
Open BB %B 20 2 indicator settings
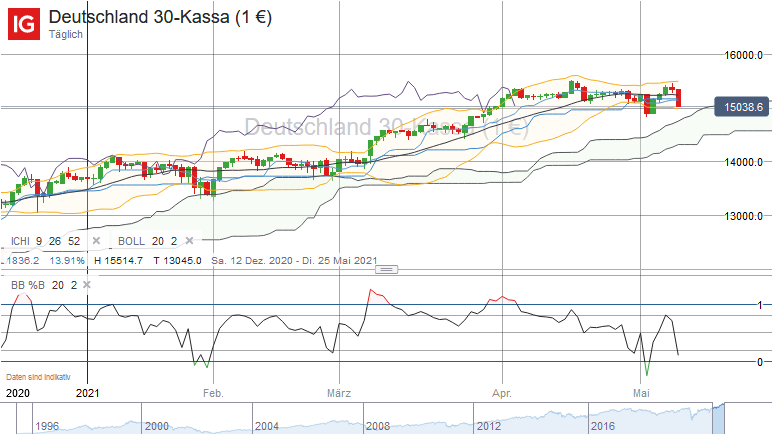click(x=44, y=285)
